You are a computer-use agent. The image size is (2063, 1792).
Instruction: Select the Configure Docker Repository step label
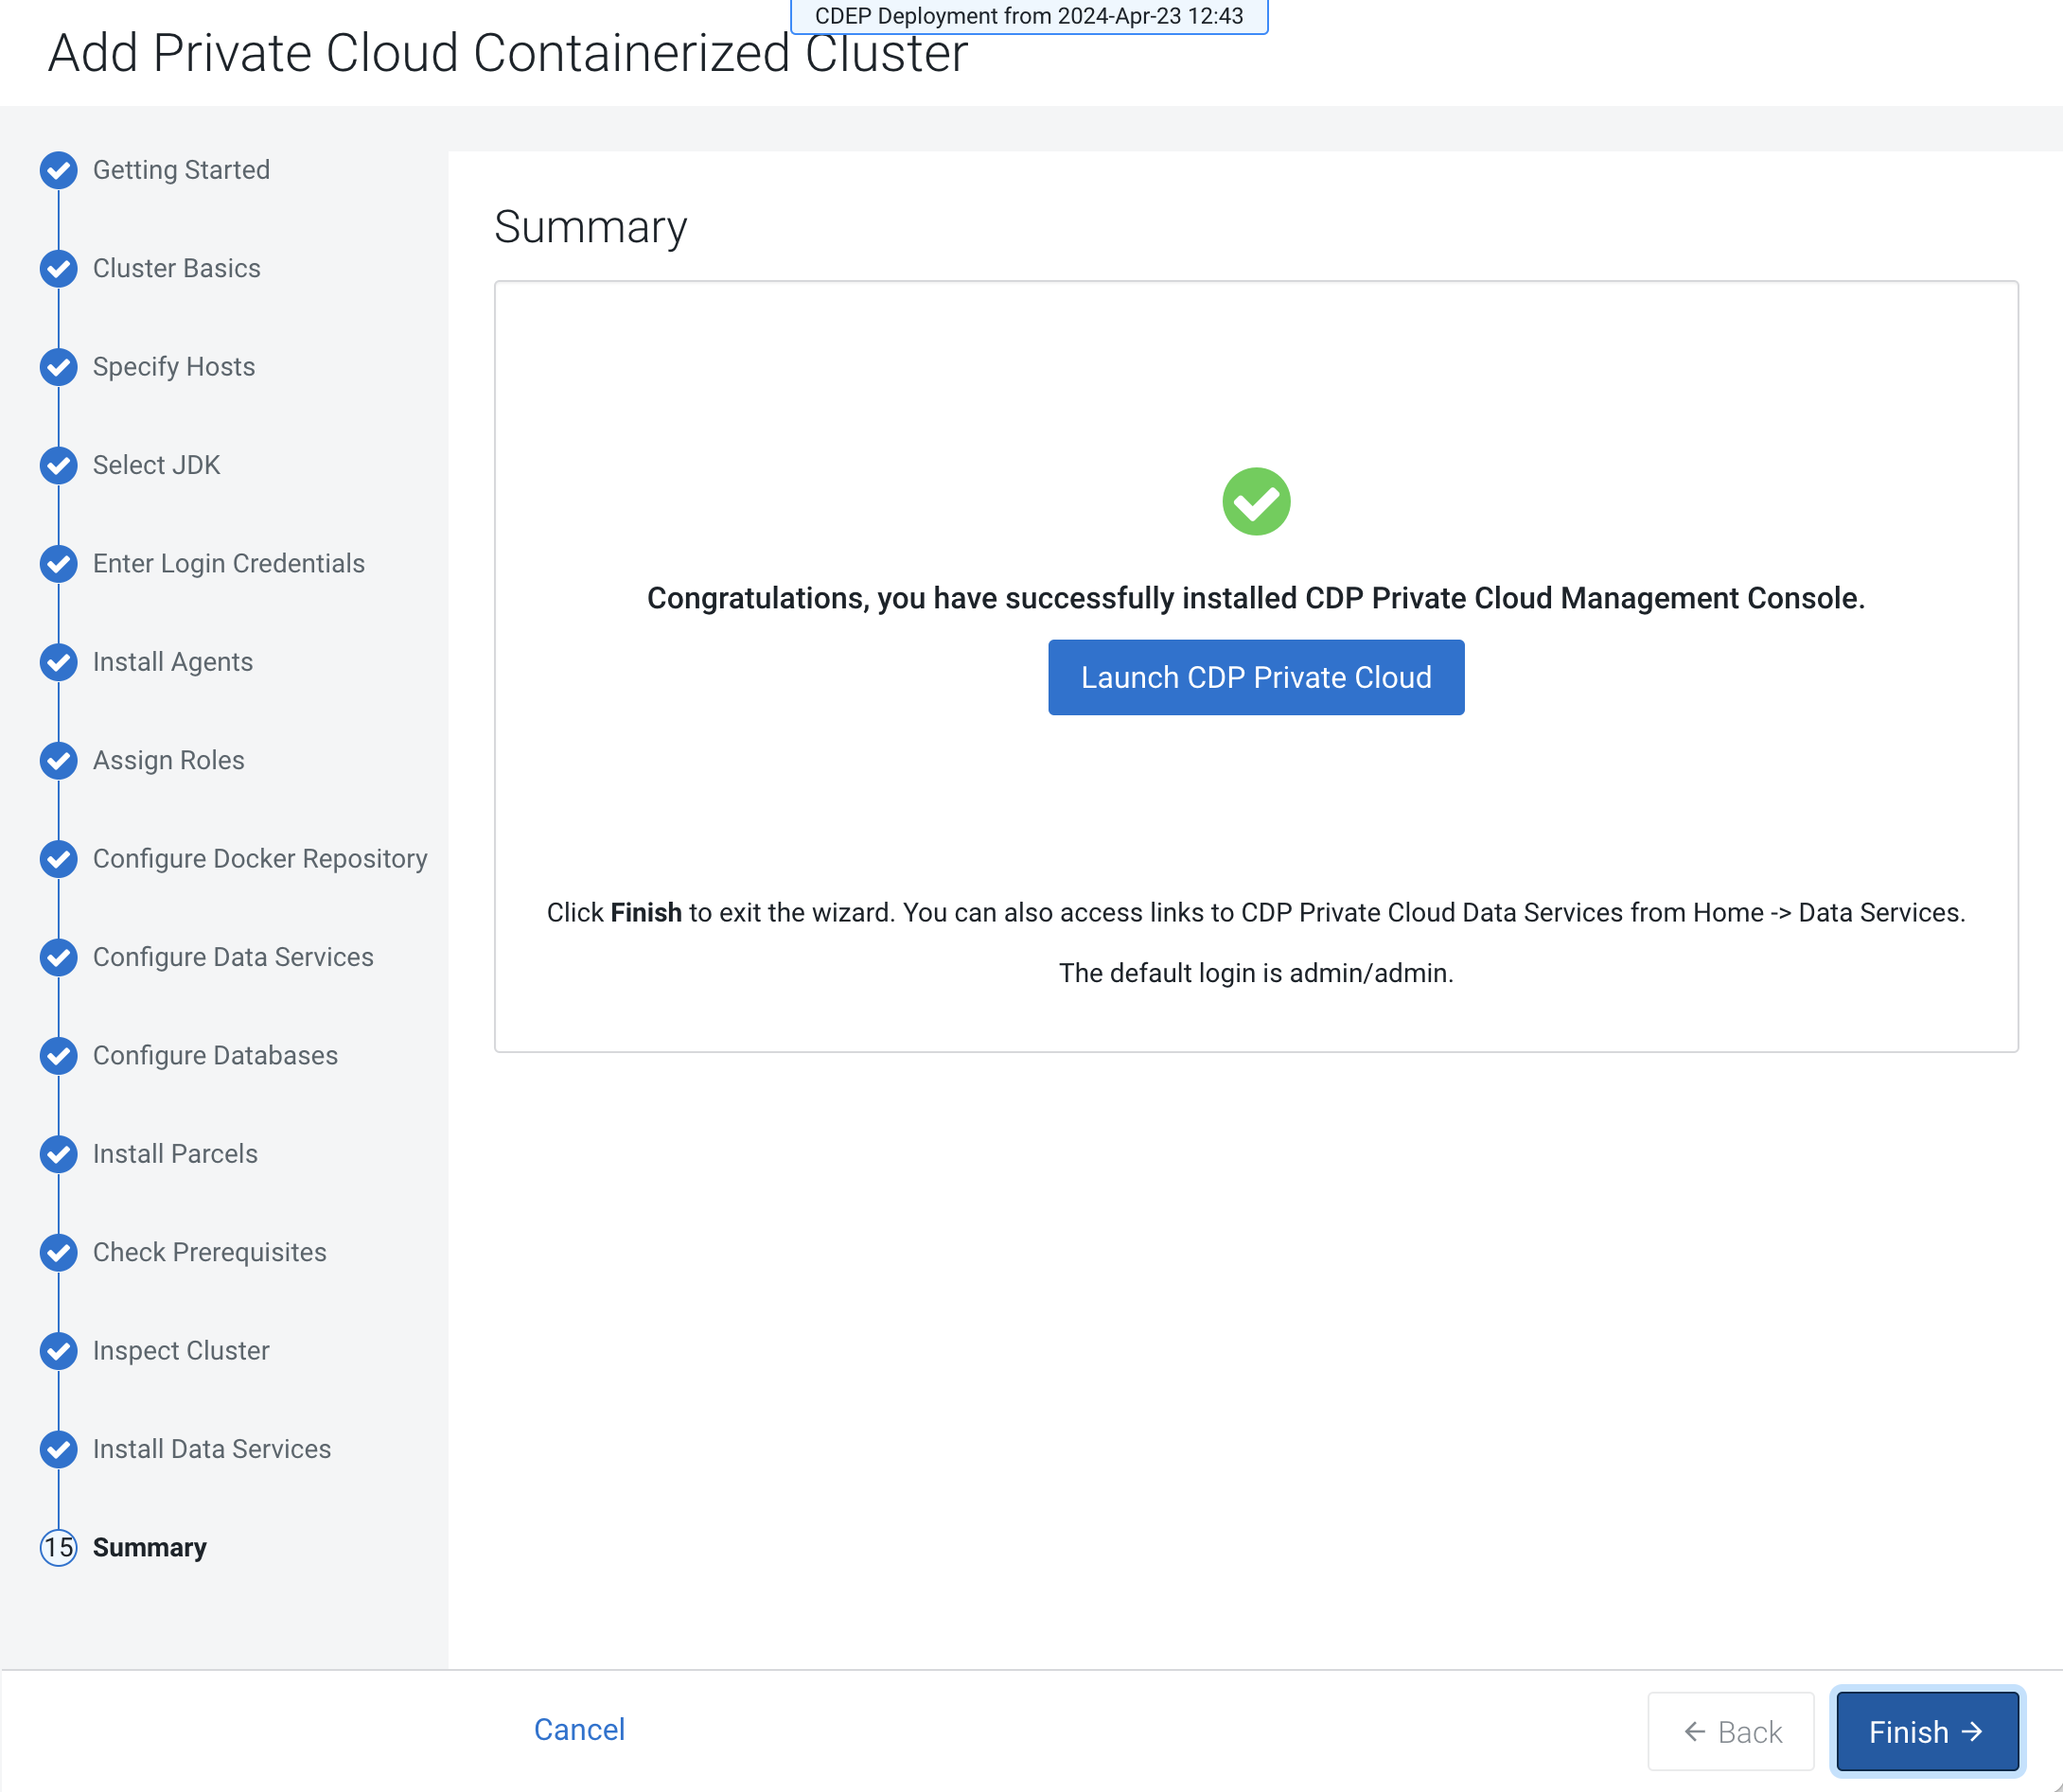tap(260, 859)
